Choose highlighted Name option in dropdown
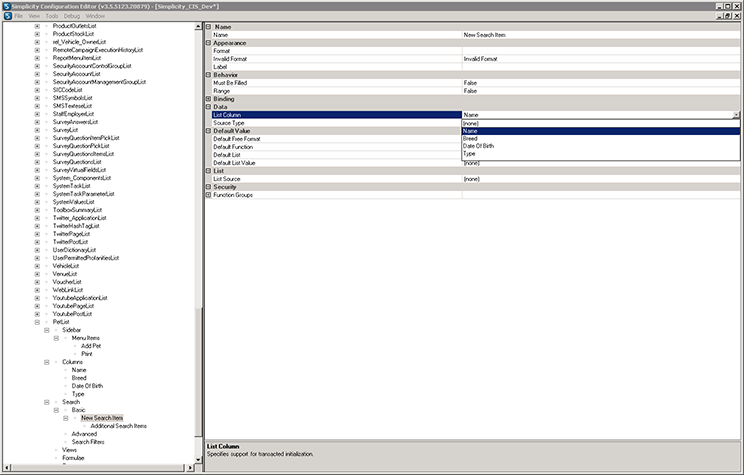The width and height of the screenshot is (744, 475). pos(601,131)
